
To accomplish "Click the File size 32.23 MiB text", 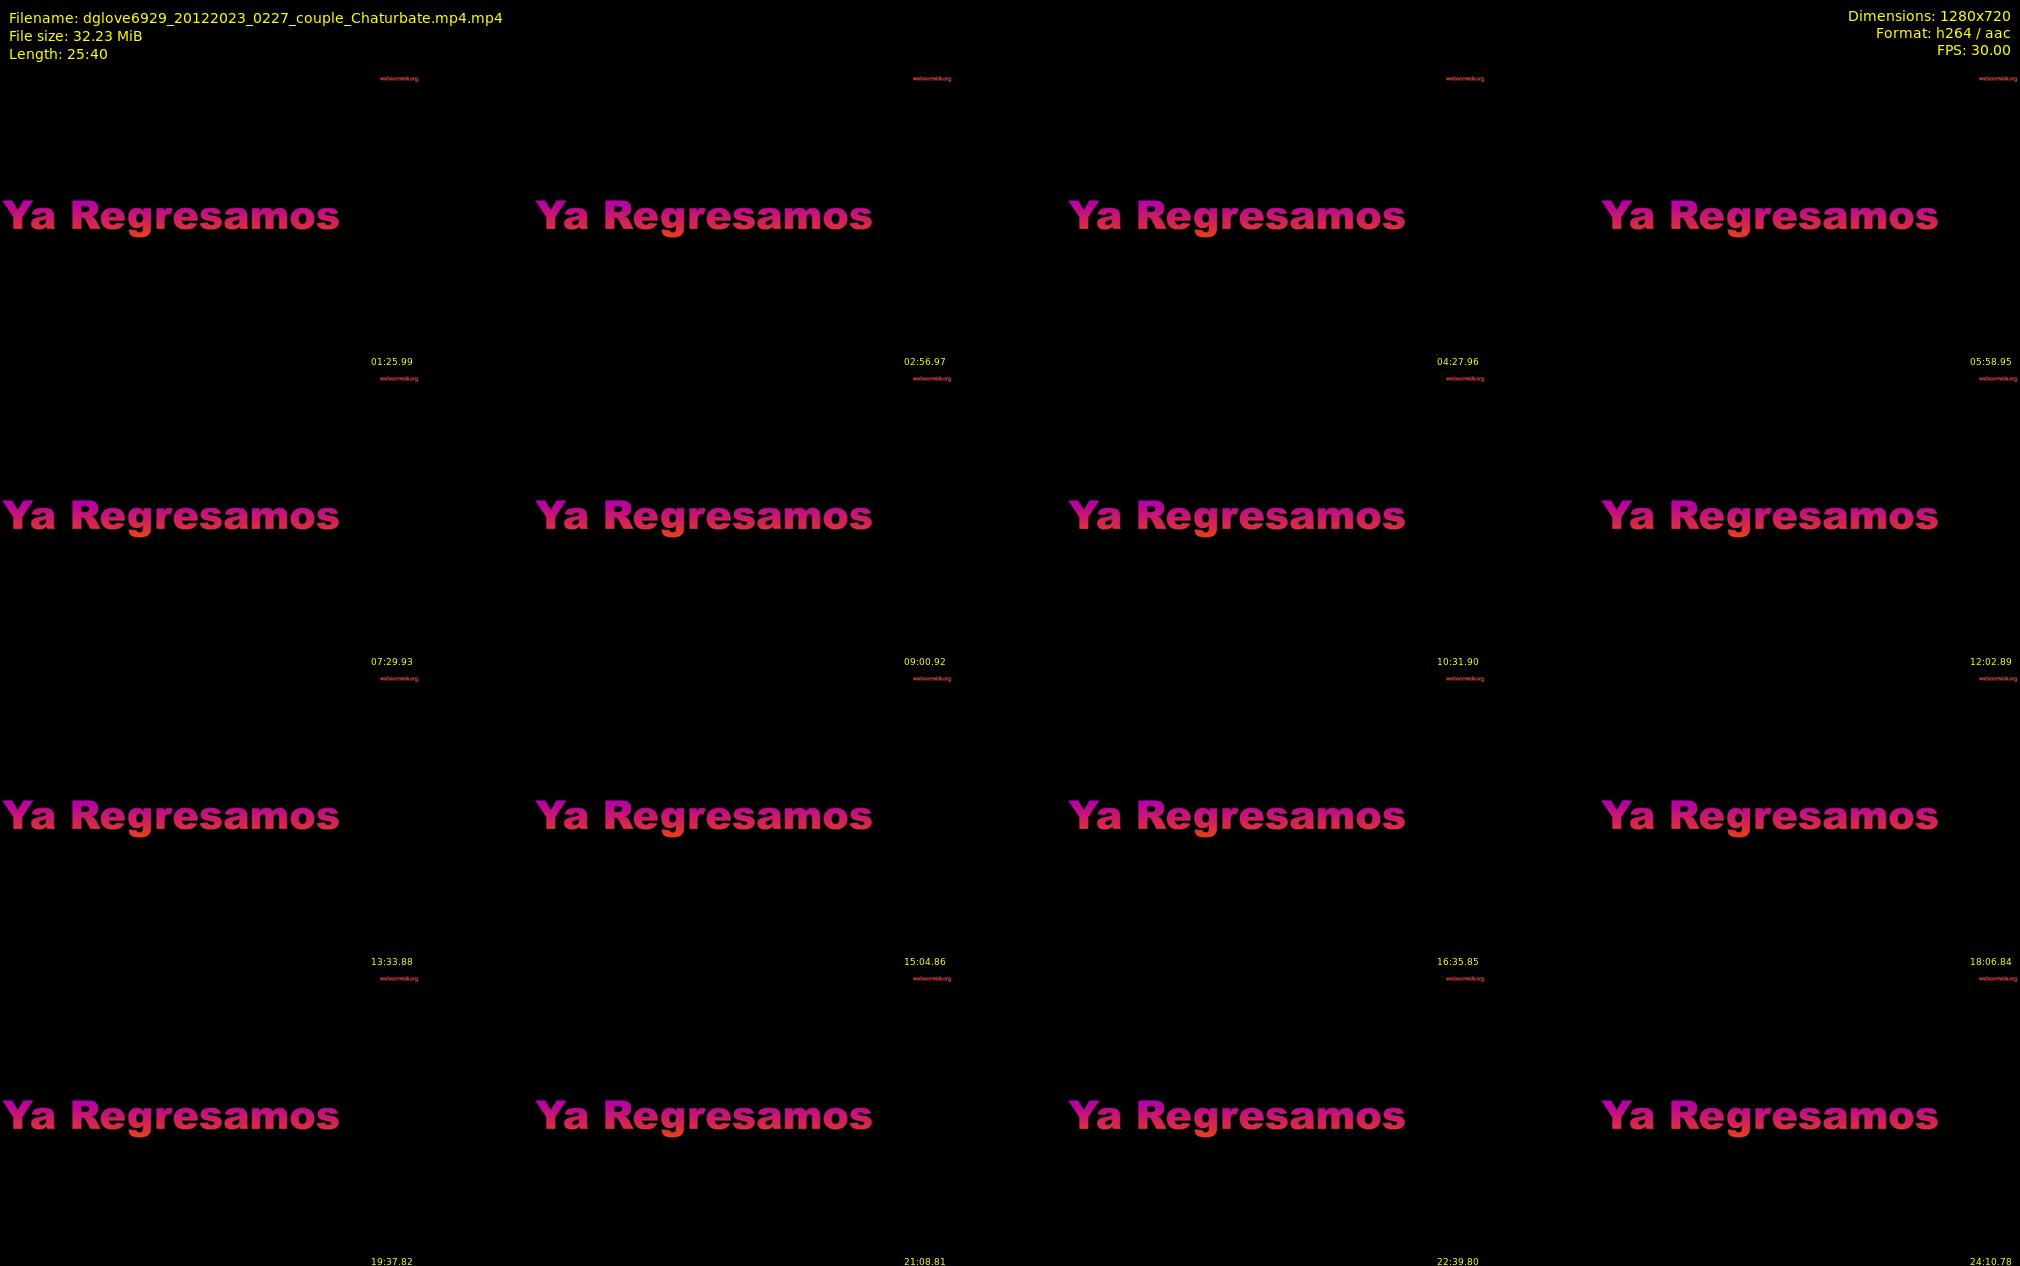I will pyautogui.click(x=75, y=36).
